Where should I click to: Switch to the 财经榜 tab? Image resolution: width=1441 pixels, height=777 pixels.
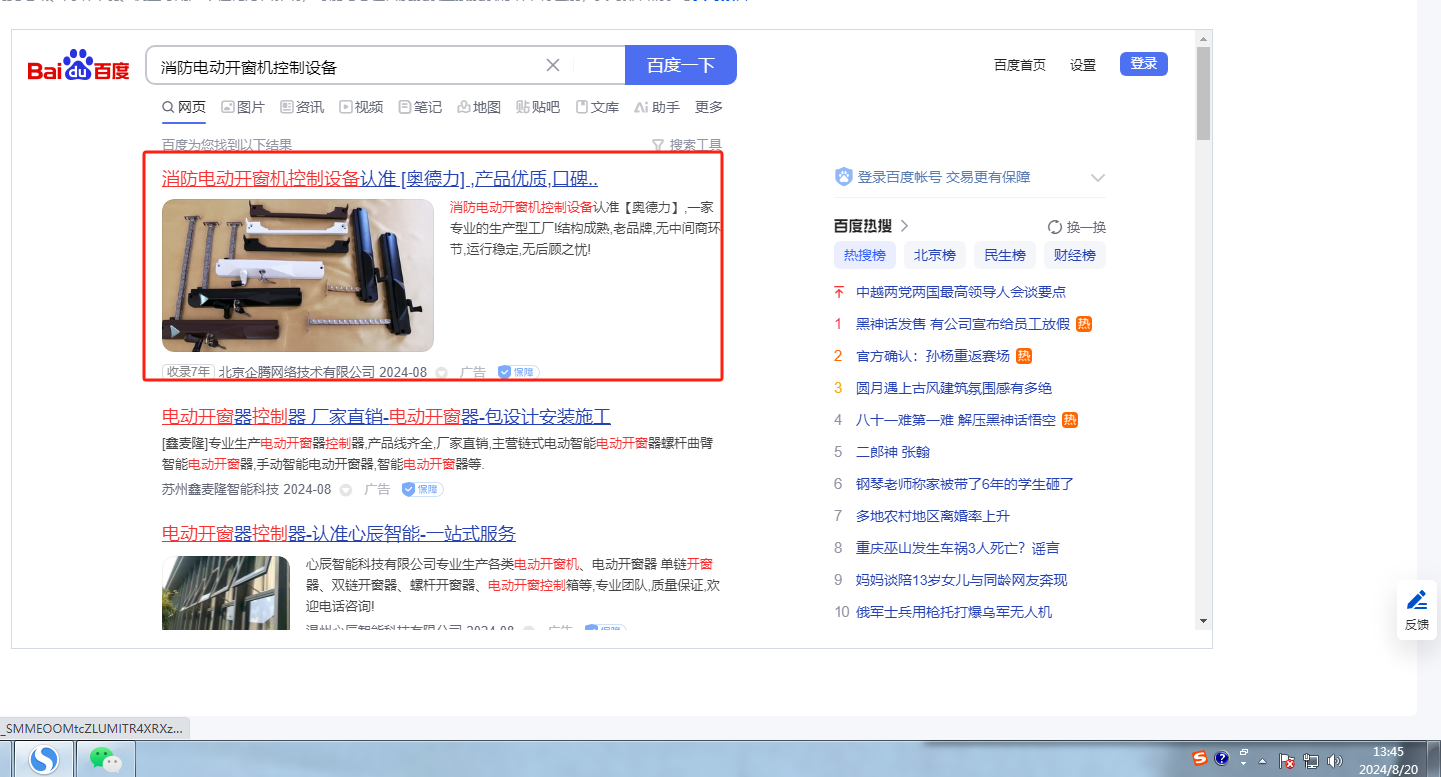point(1075,255)
